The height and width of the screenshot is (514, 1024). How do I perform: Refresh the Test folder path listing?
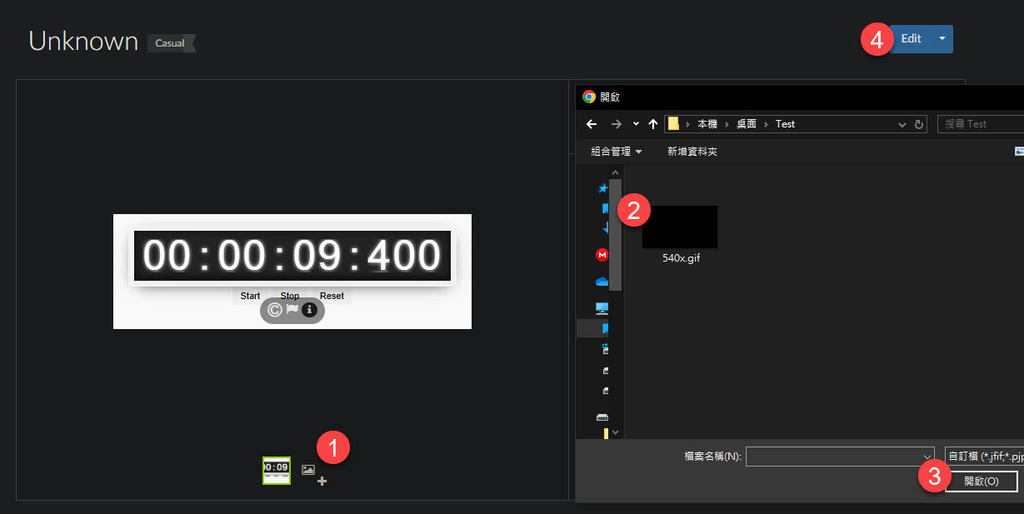pyautogui.click(x=918, y=124)
